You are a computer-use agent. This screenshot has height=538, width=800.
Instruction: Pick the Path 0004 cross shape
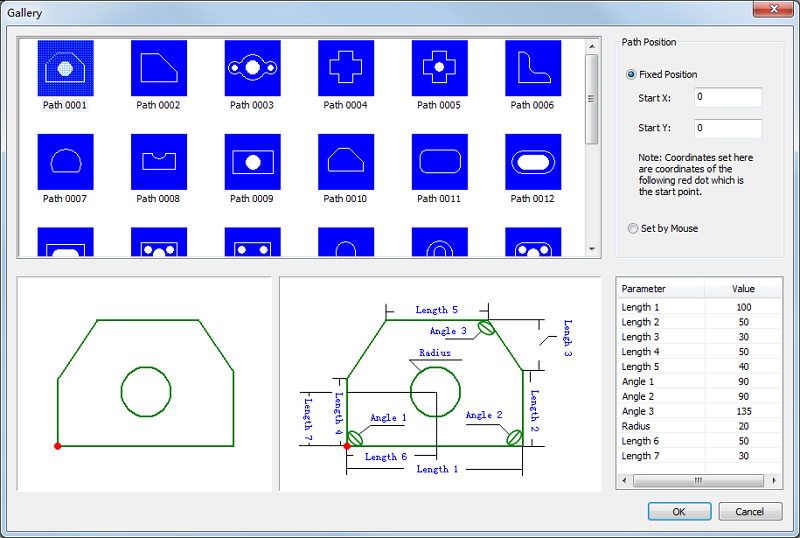coord(346,68)
